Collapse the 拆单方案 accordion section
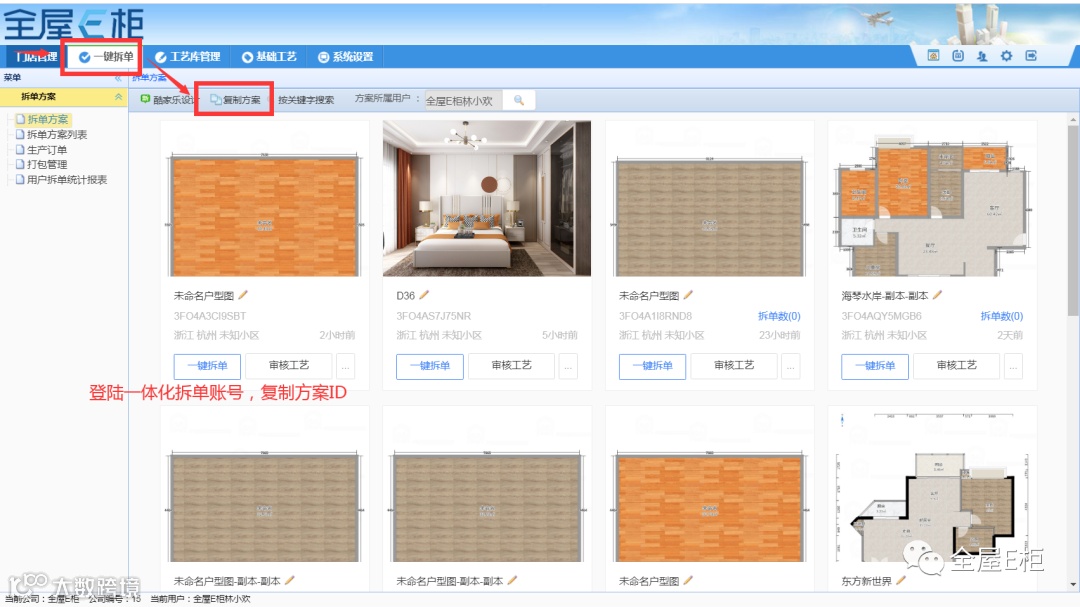The image size is (1080, 607). (118, 96)
